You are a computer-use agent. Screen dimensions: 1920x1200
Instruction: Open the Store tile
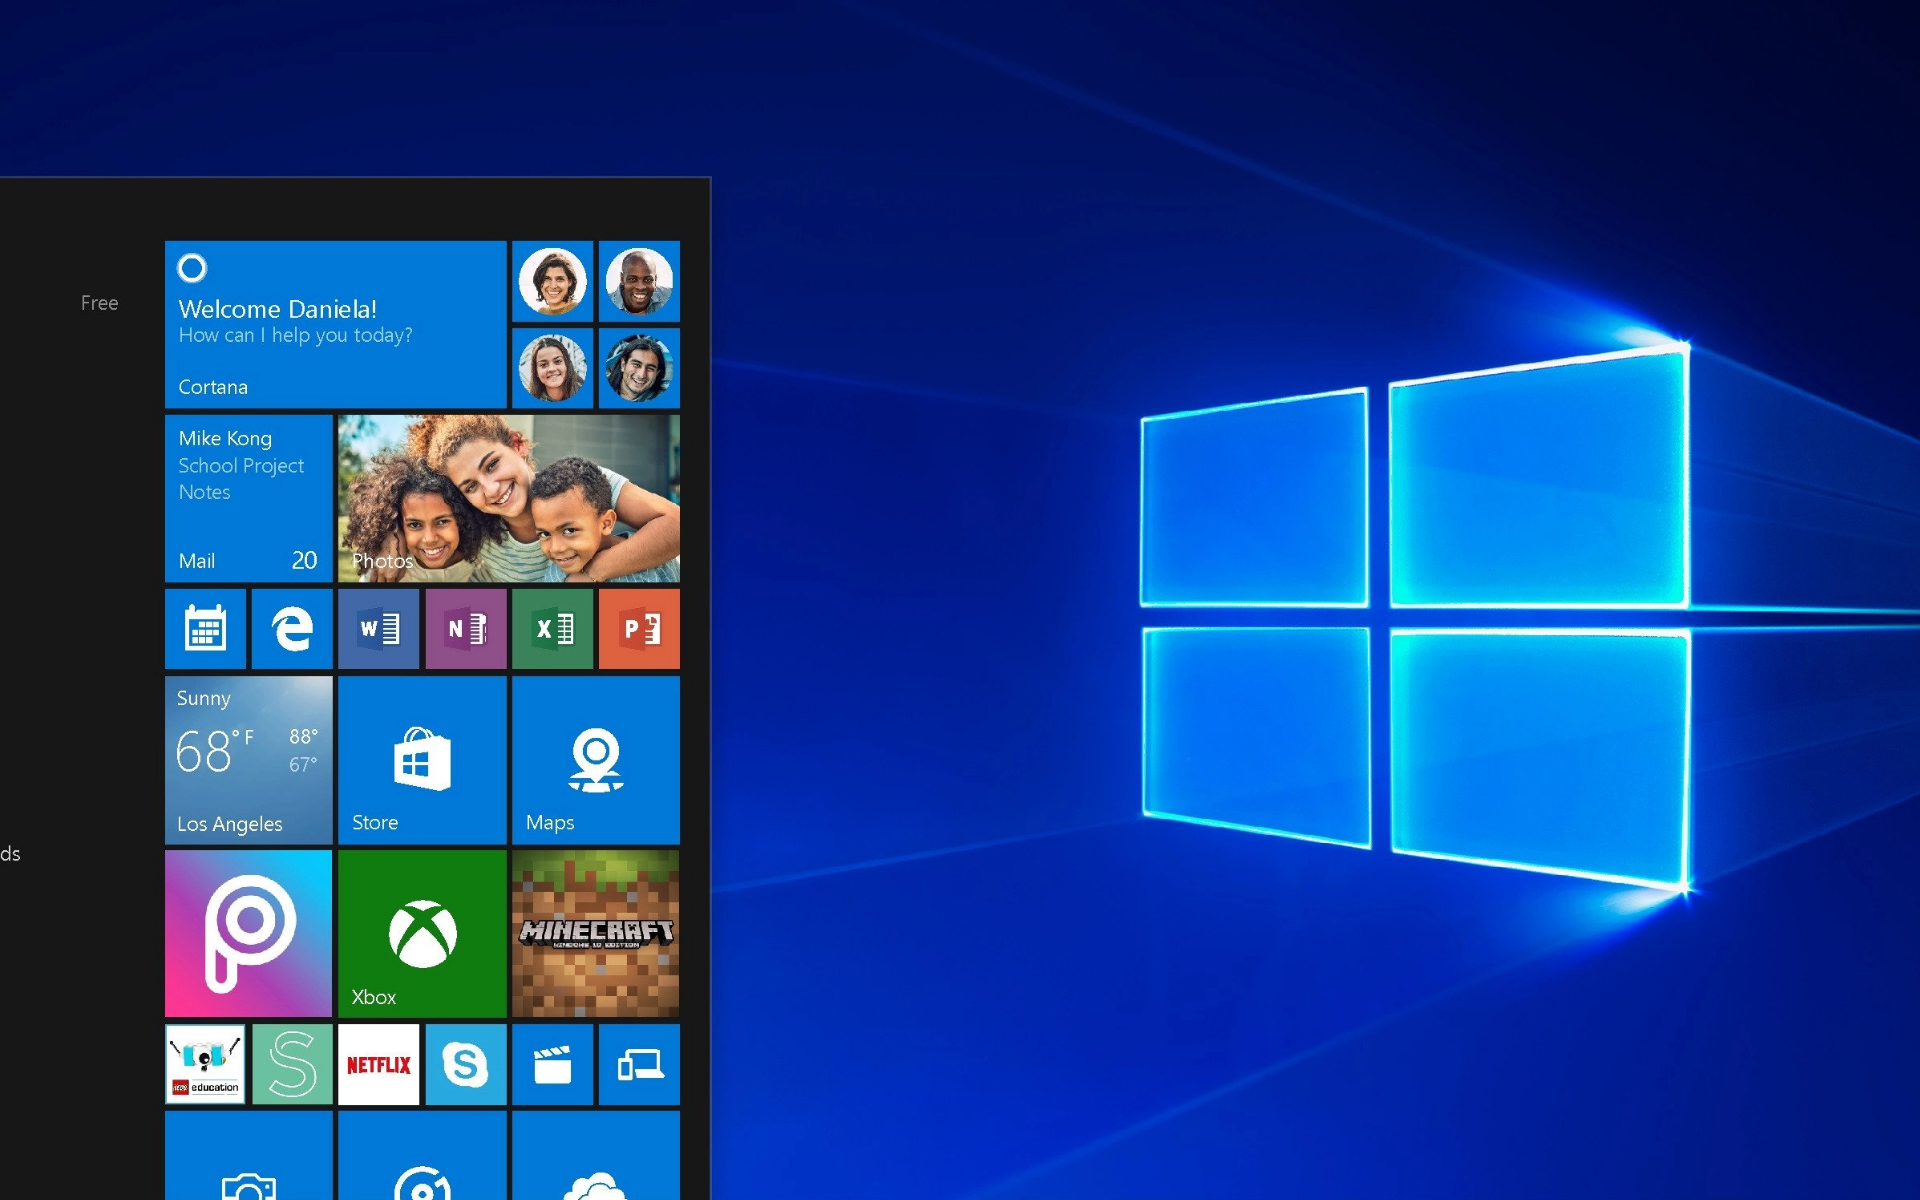pos(422,760)
